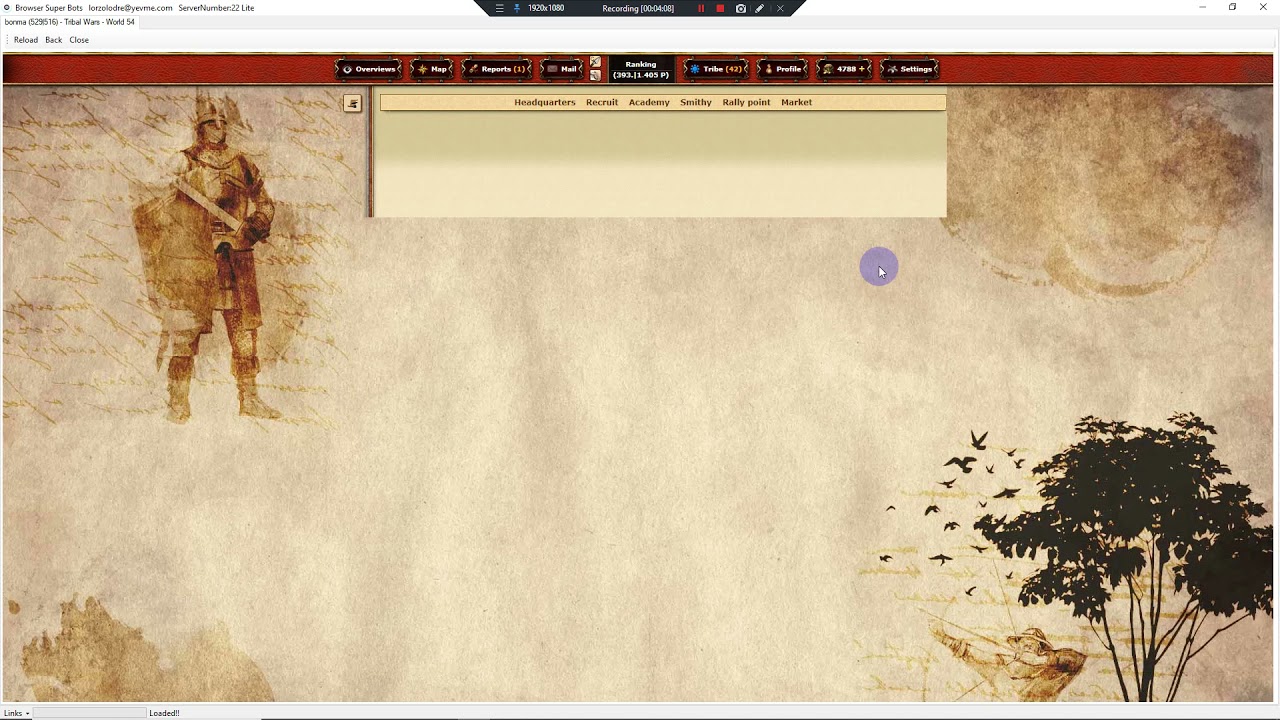This screenshot has width=1280, height=720.
Task: Open the Ranking box
Action: [x=641, y=69]
